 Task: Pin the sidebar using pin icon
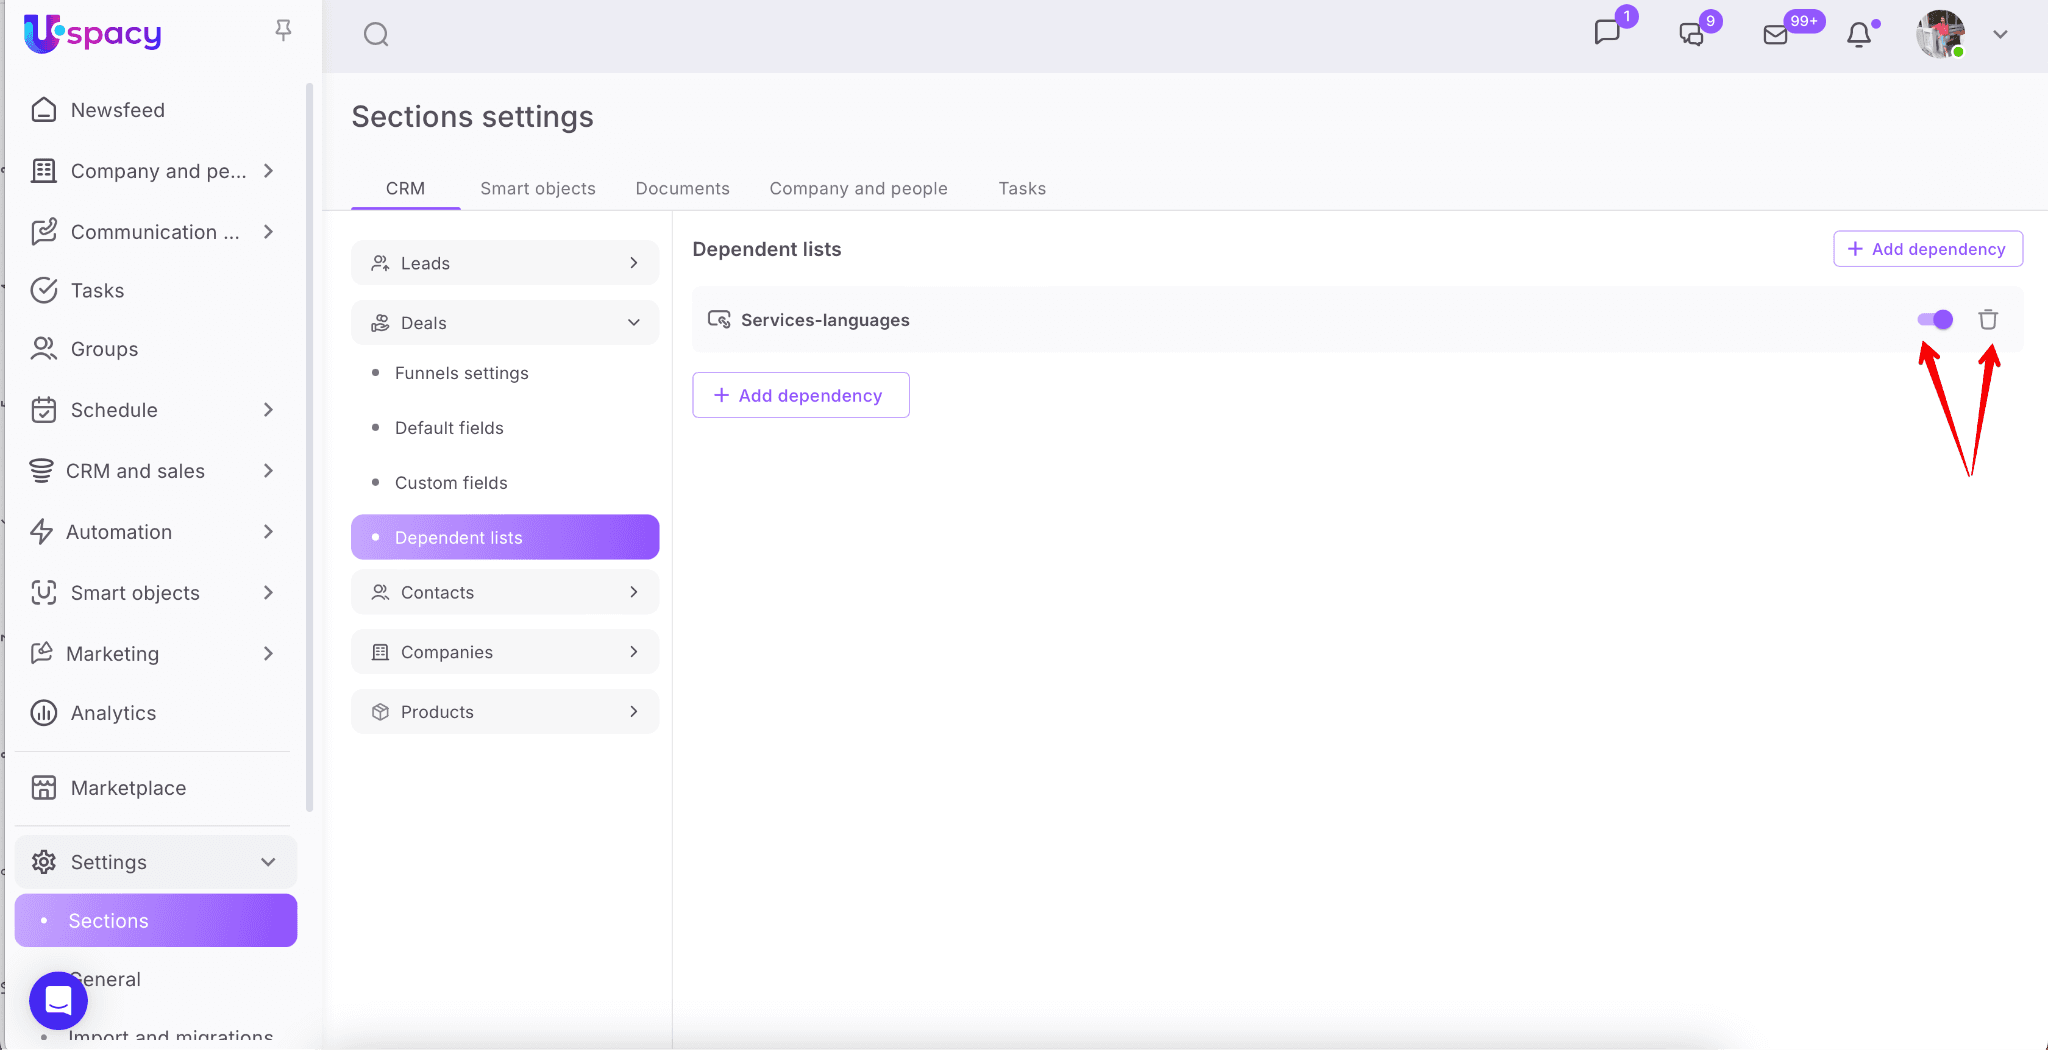283,31
